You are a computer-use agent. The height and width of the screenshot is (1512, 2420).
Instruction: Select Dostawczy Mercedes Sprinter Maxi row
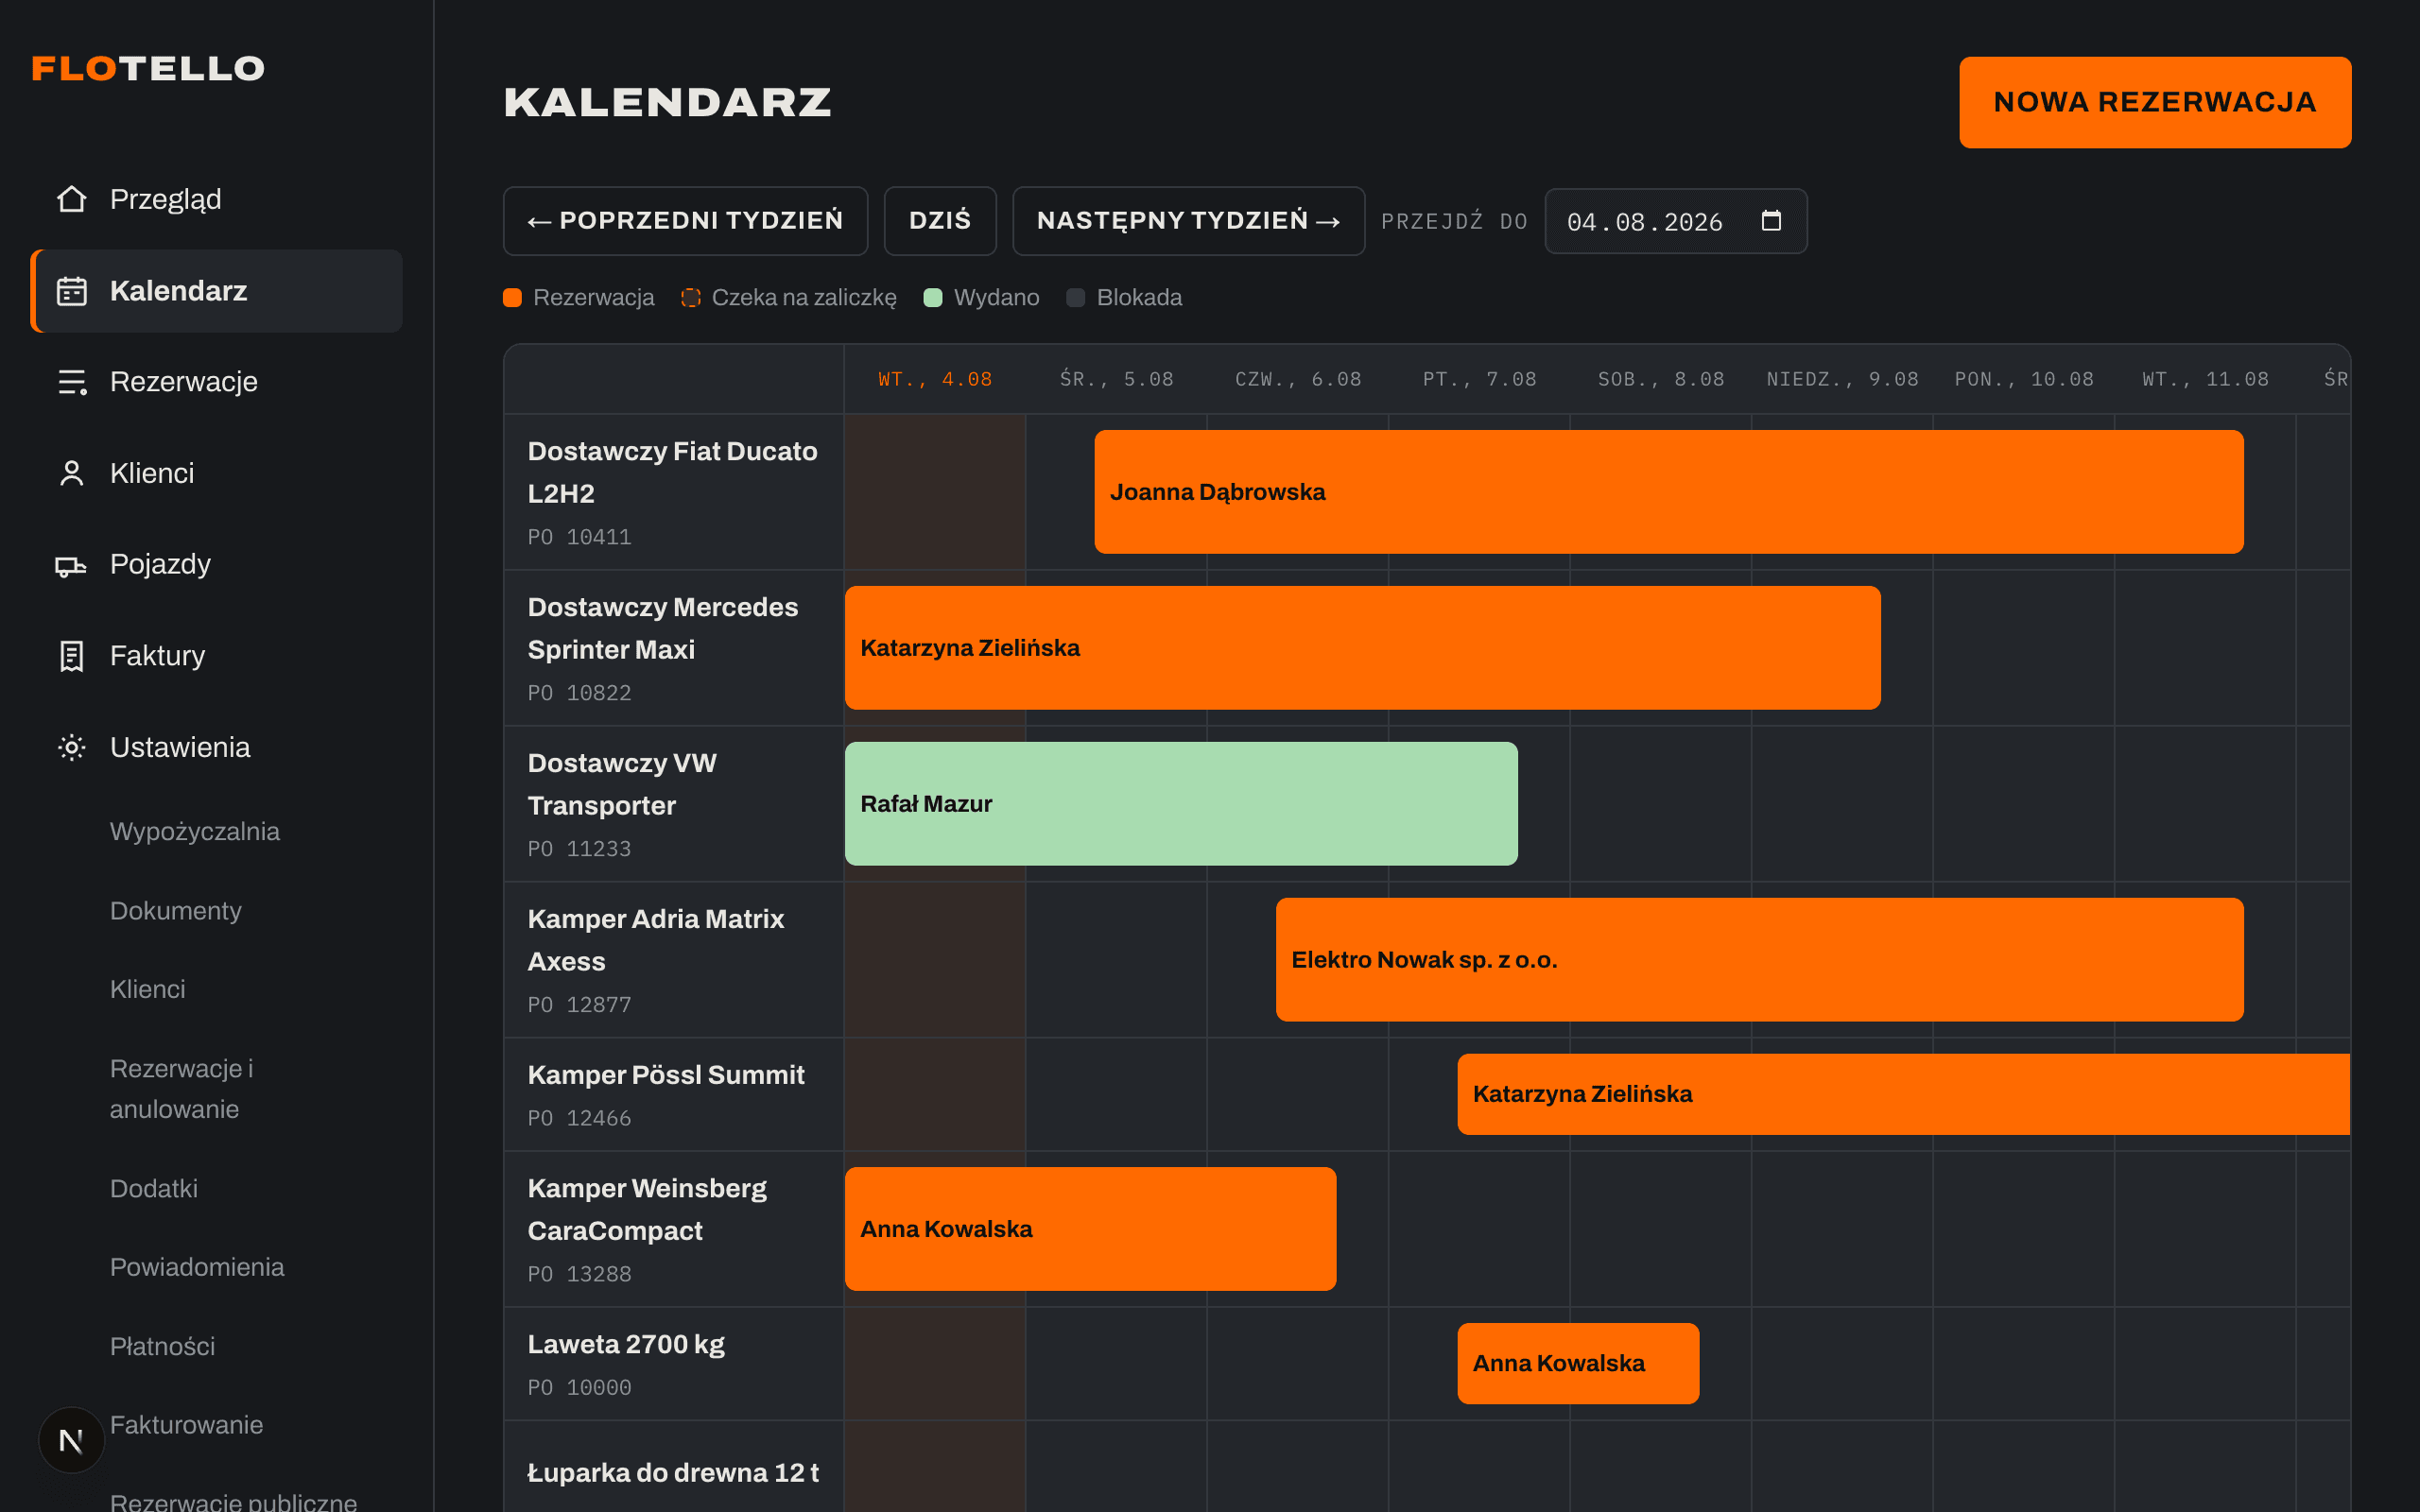(674, 648)
